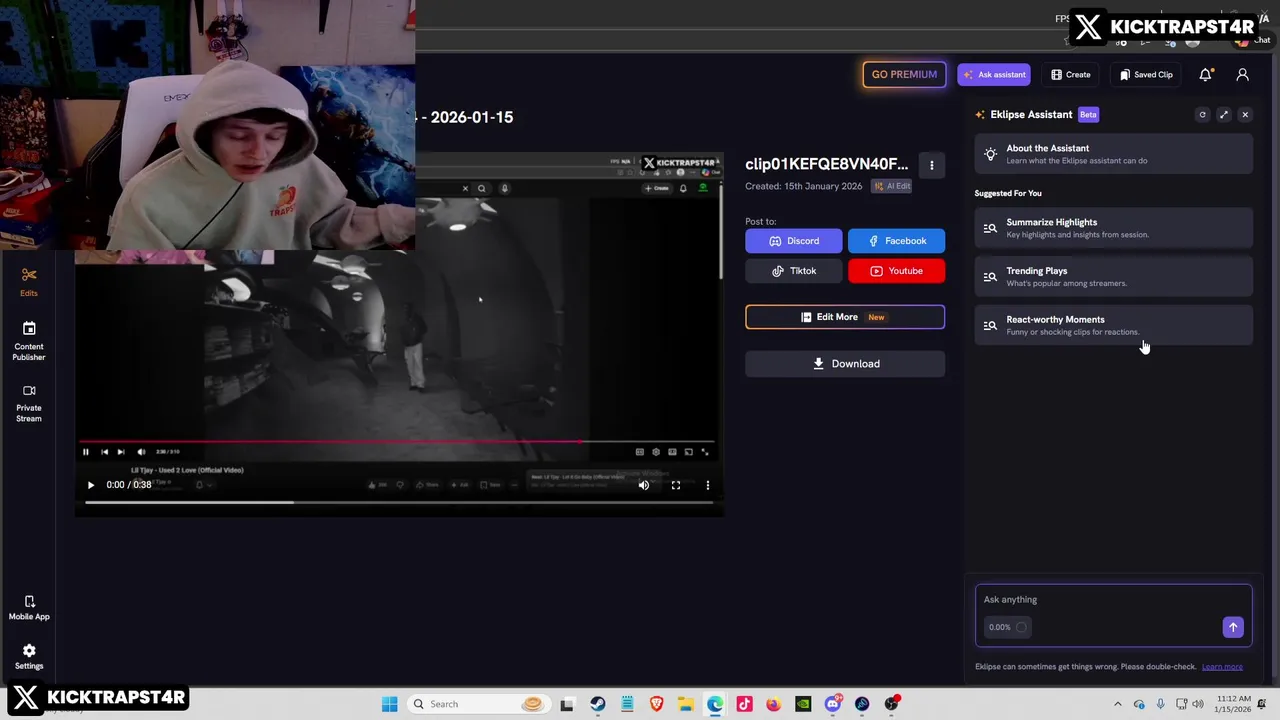Open Task View on taskbar
The image size is (1280, 720).
[567, 704]
